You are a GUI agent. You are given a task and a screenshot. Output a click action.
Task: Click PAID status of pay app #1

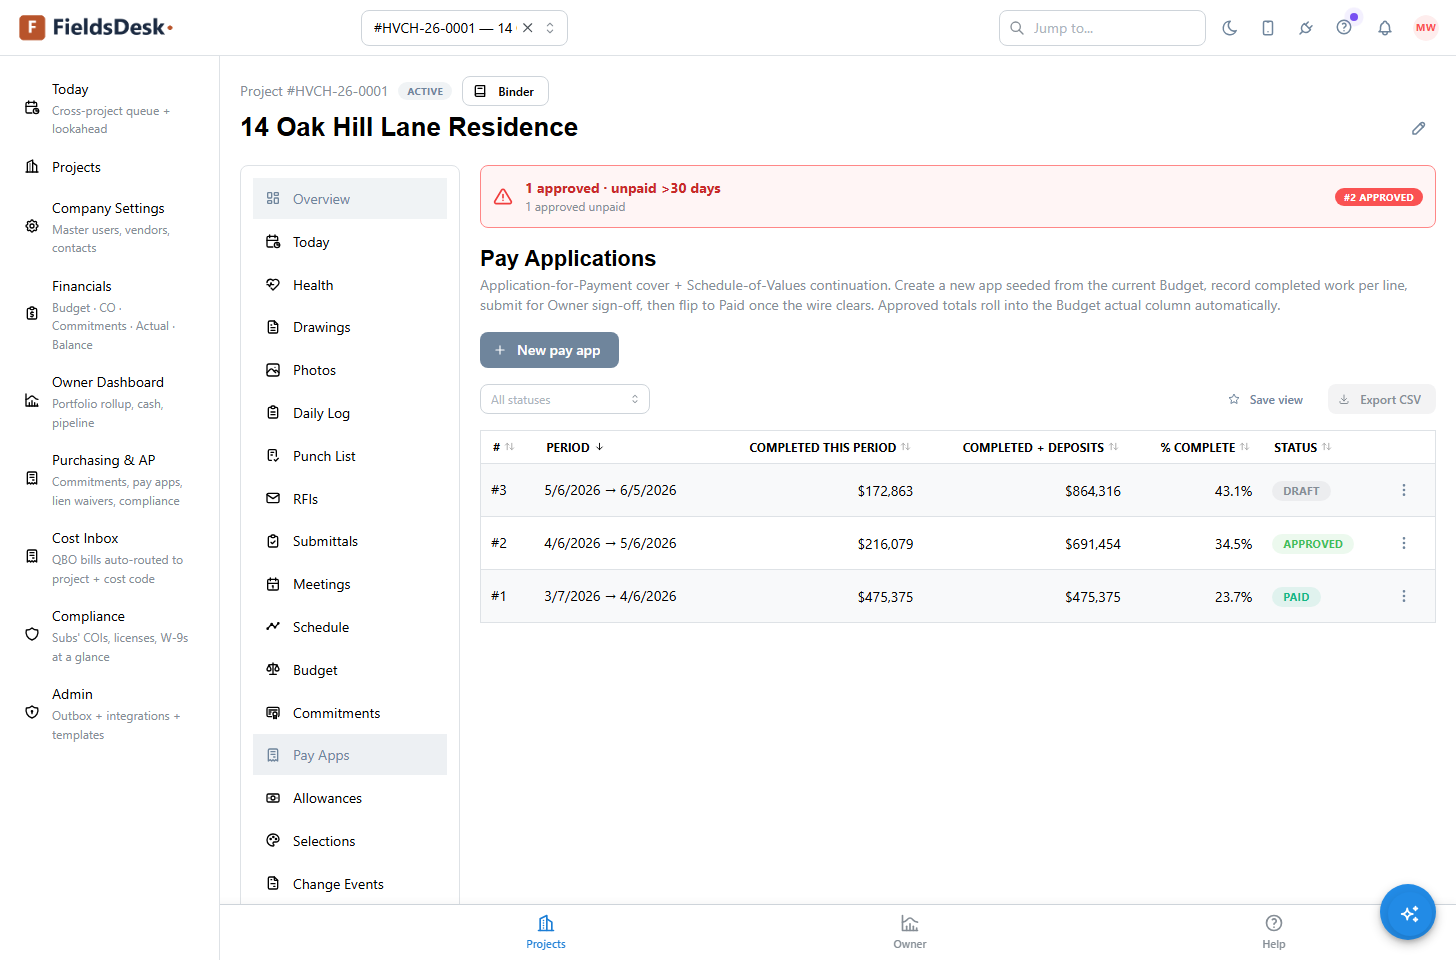point(1296,597)
